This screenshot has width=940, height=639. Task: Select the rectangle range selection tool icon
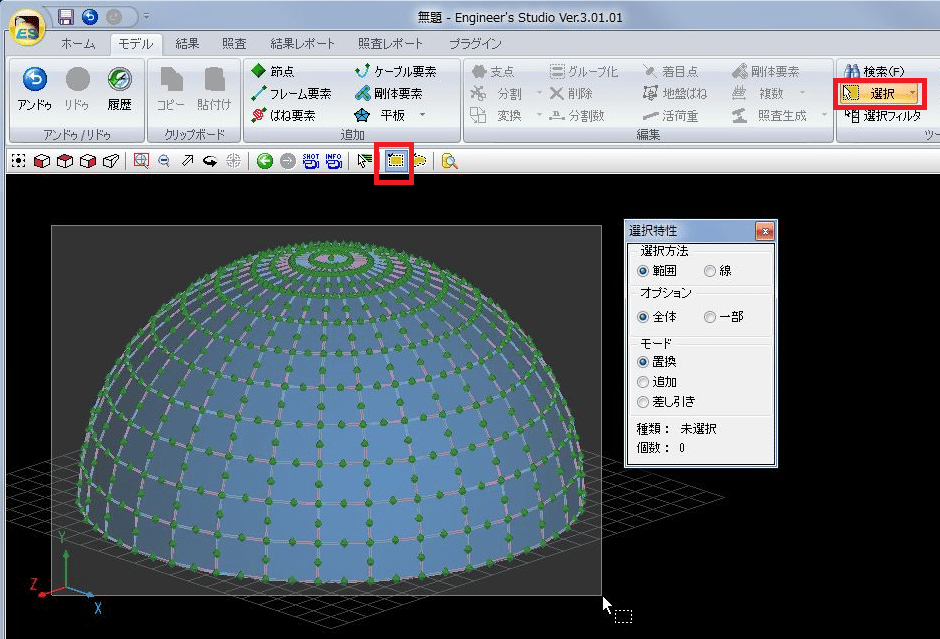point(395,161)
